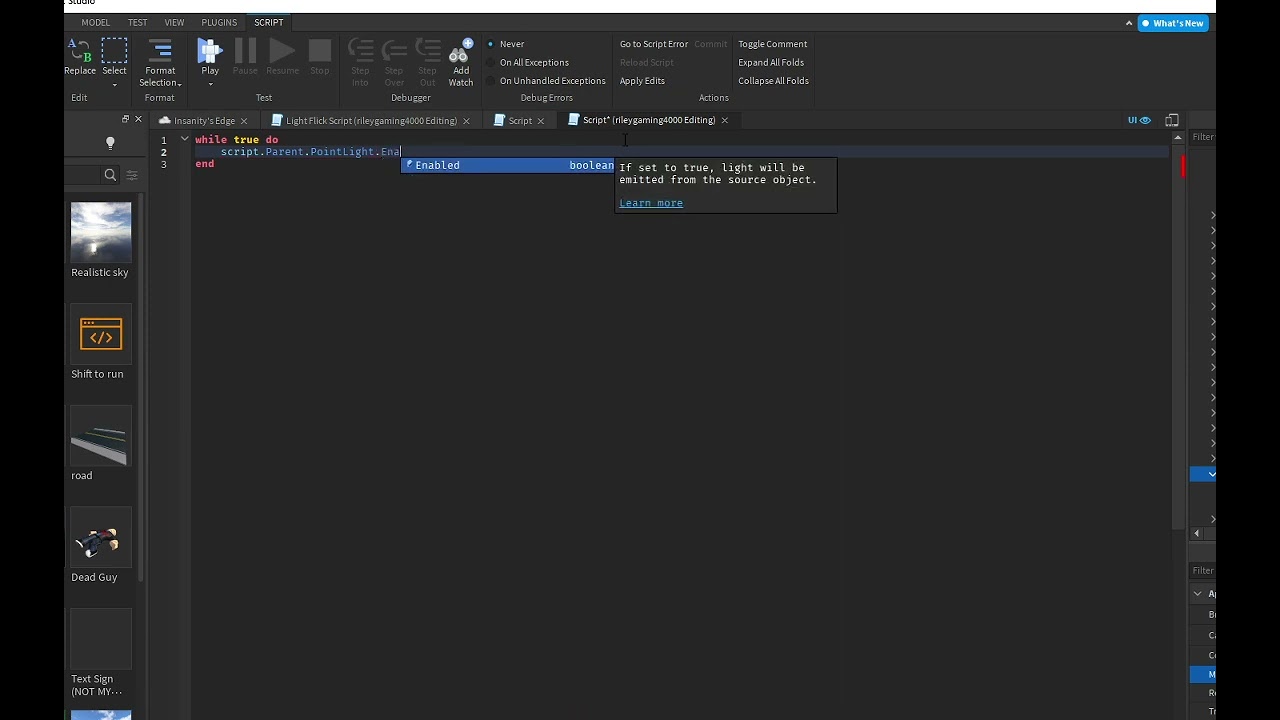Undock the toolbox panel

[125, 119]
